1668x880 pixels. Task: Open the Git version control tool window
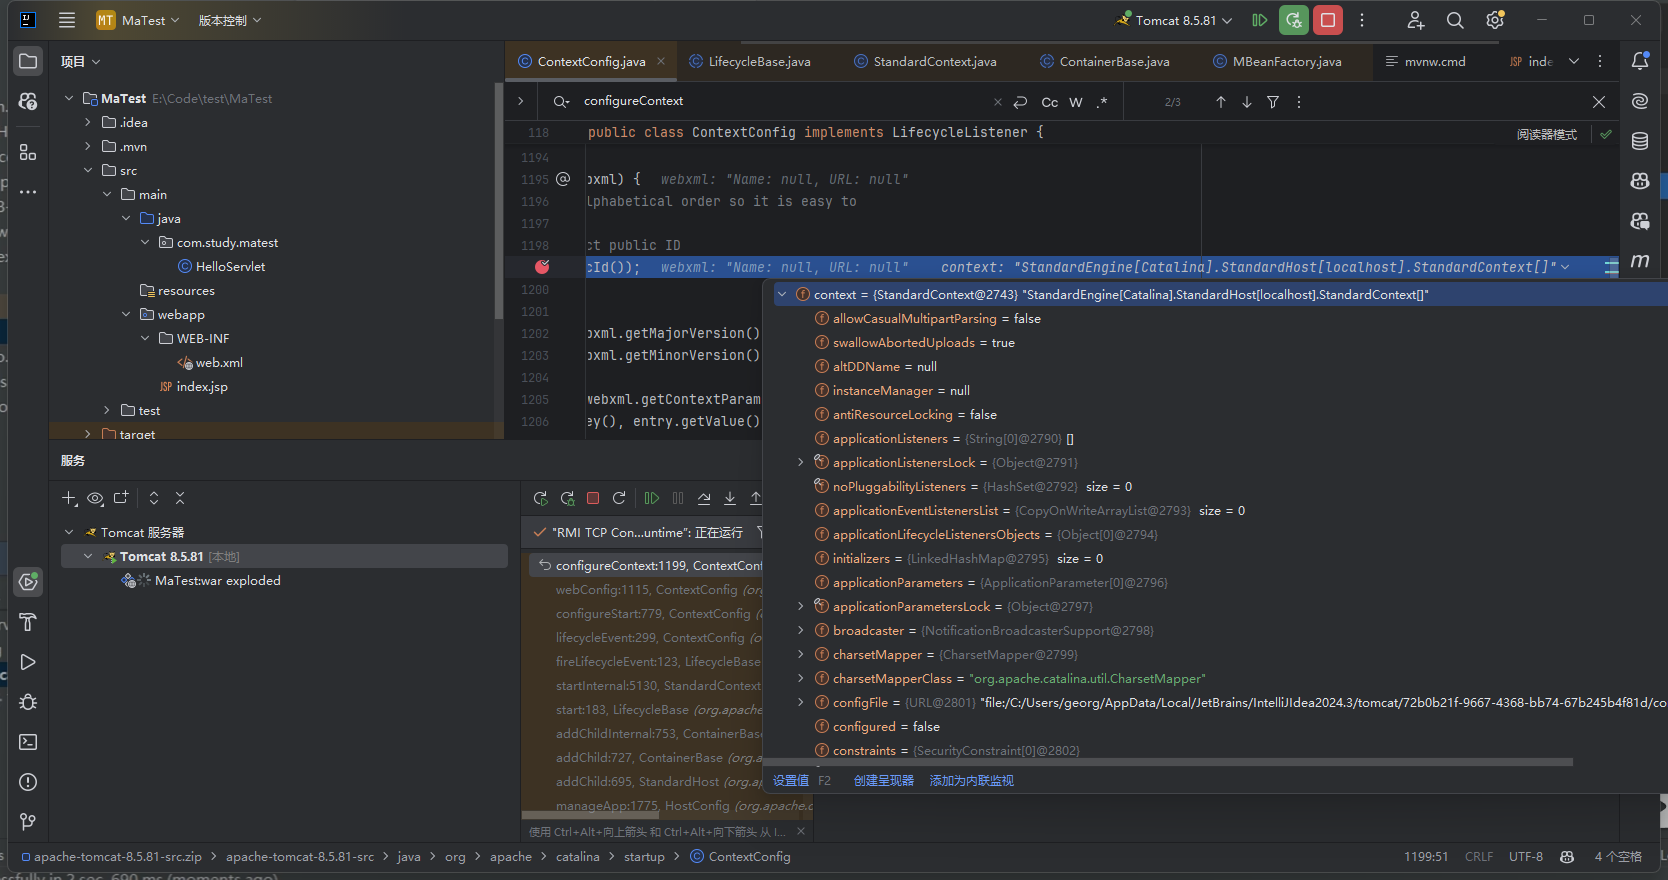coord(28,822)
